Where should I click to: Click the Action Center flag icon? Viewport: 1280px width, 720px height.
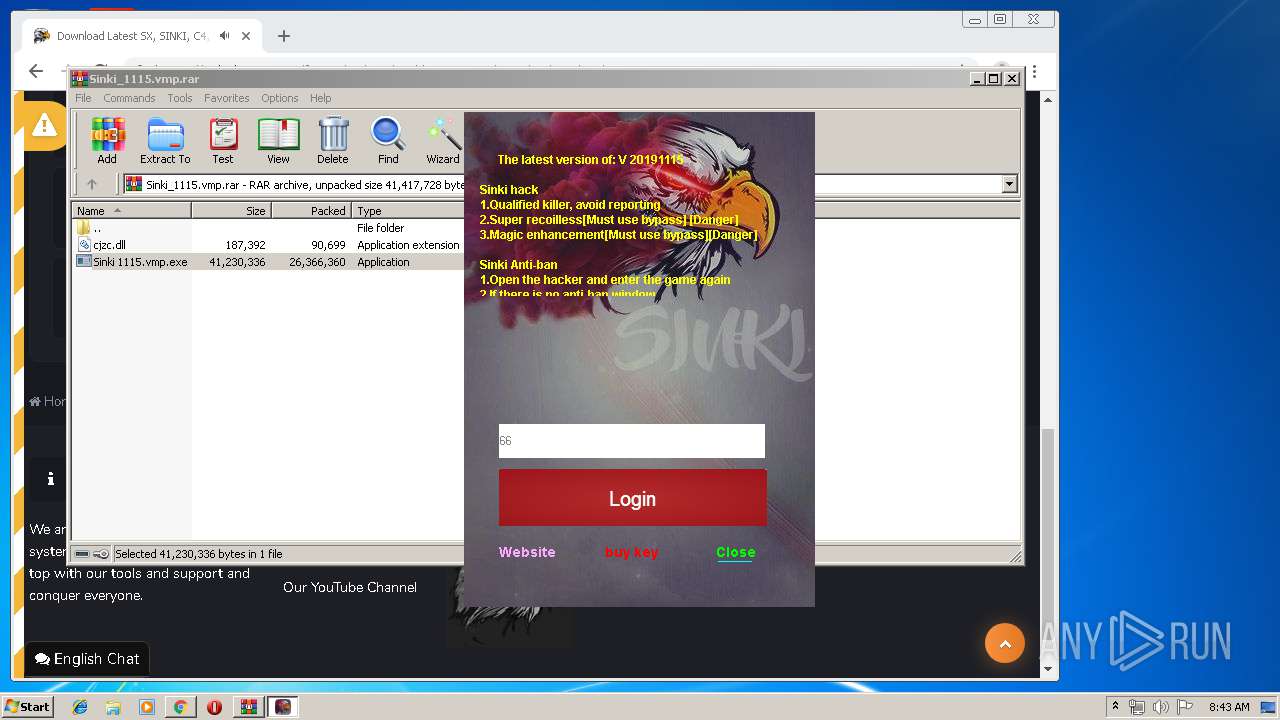click(1186, 707)
